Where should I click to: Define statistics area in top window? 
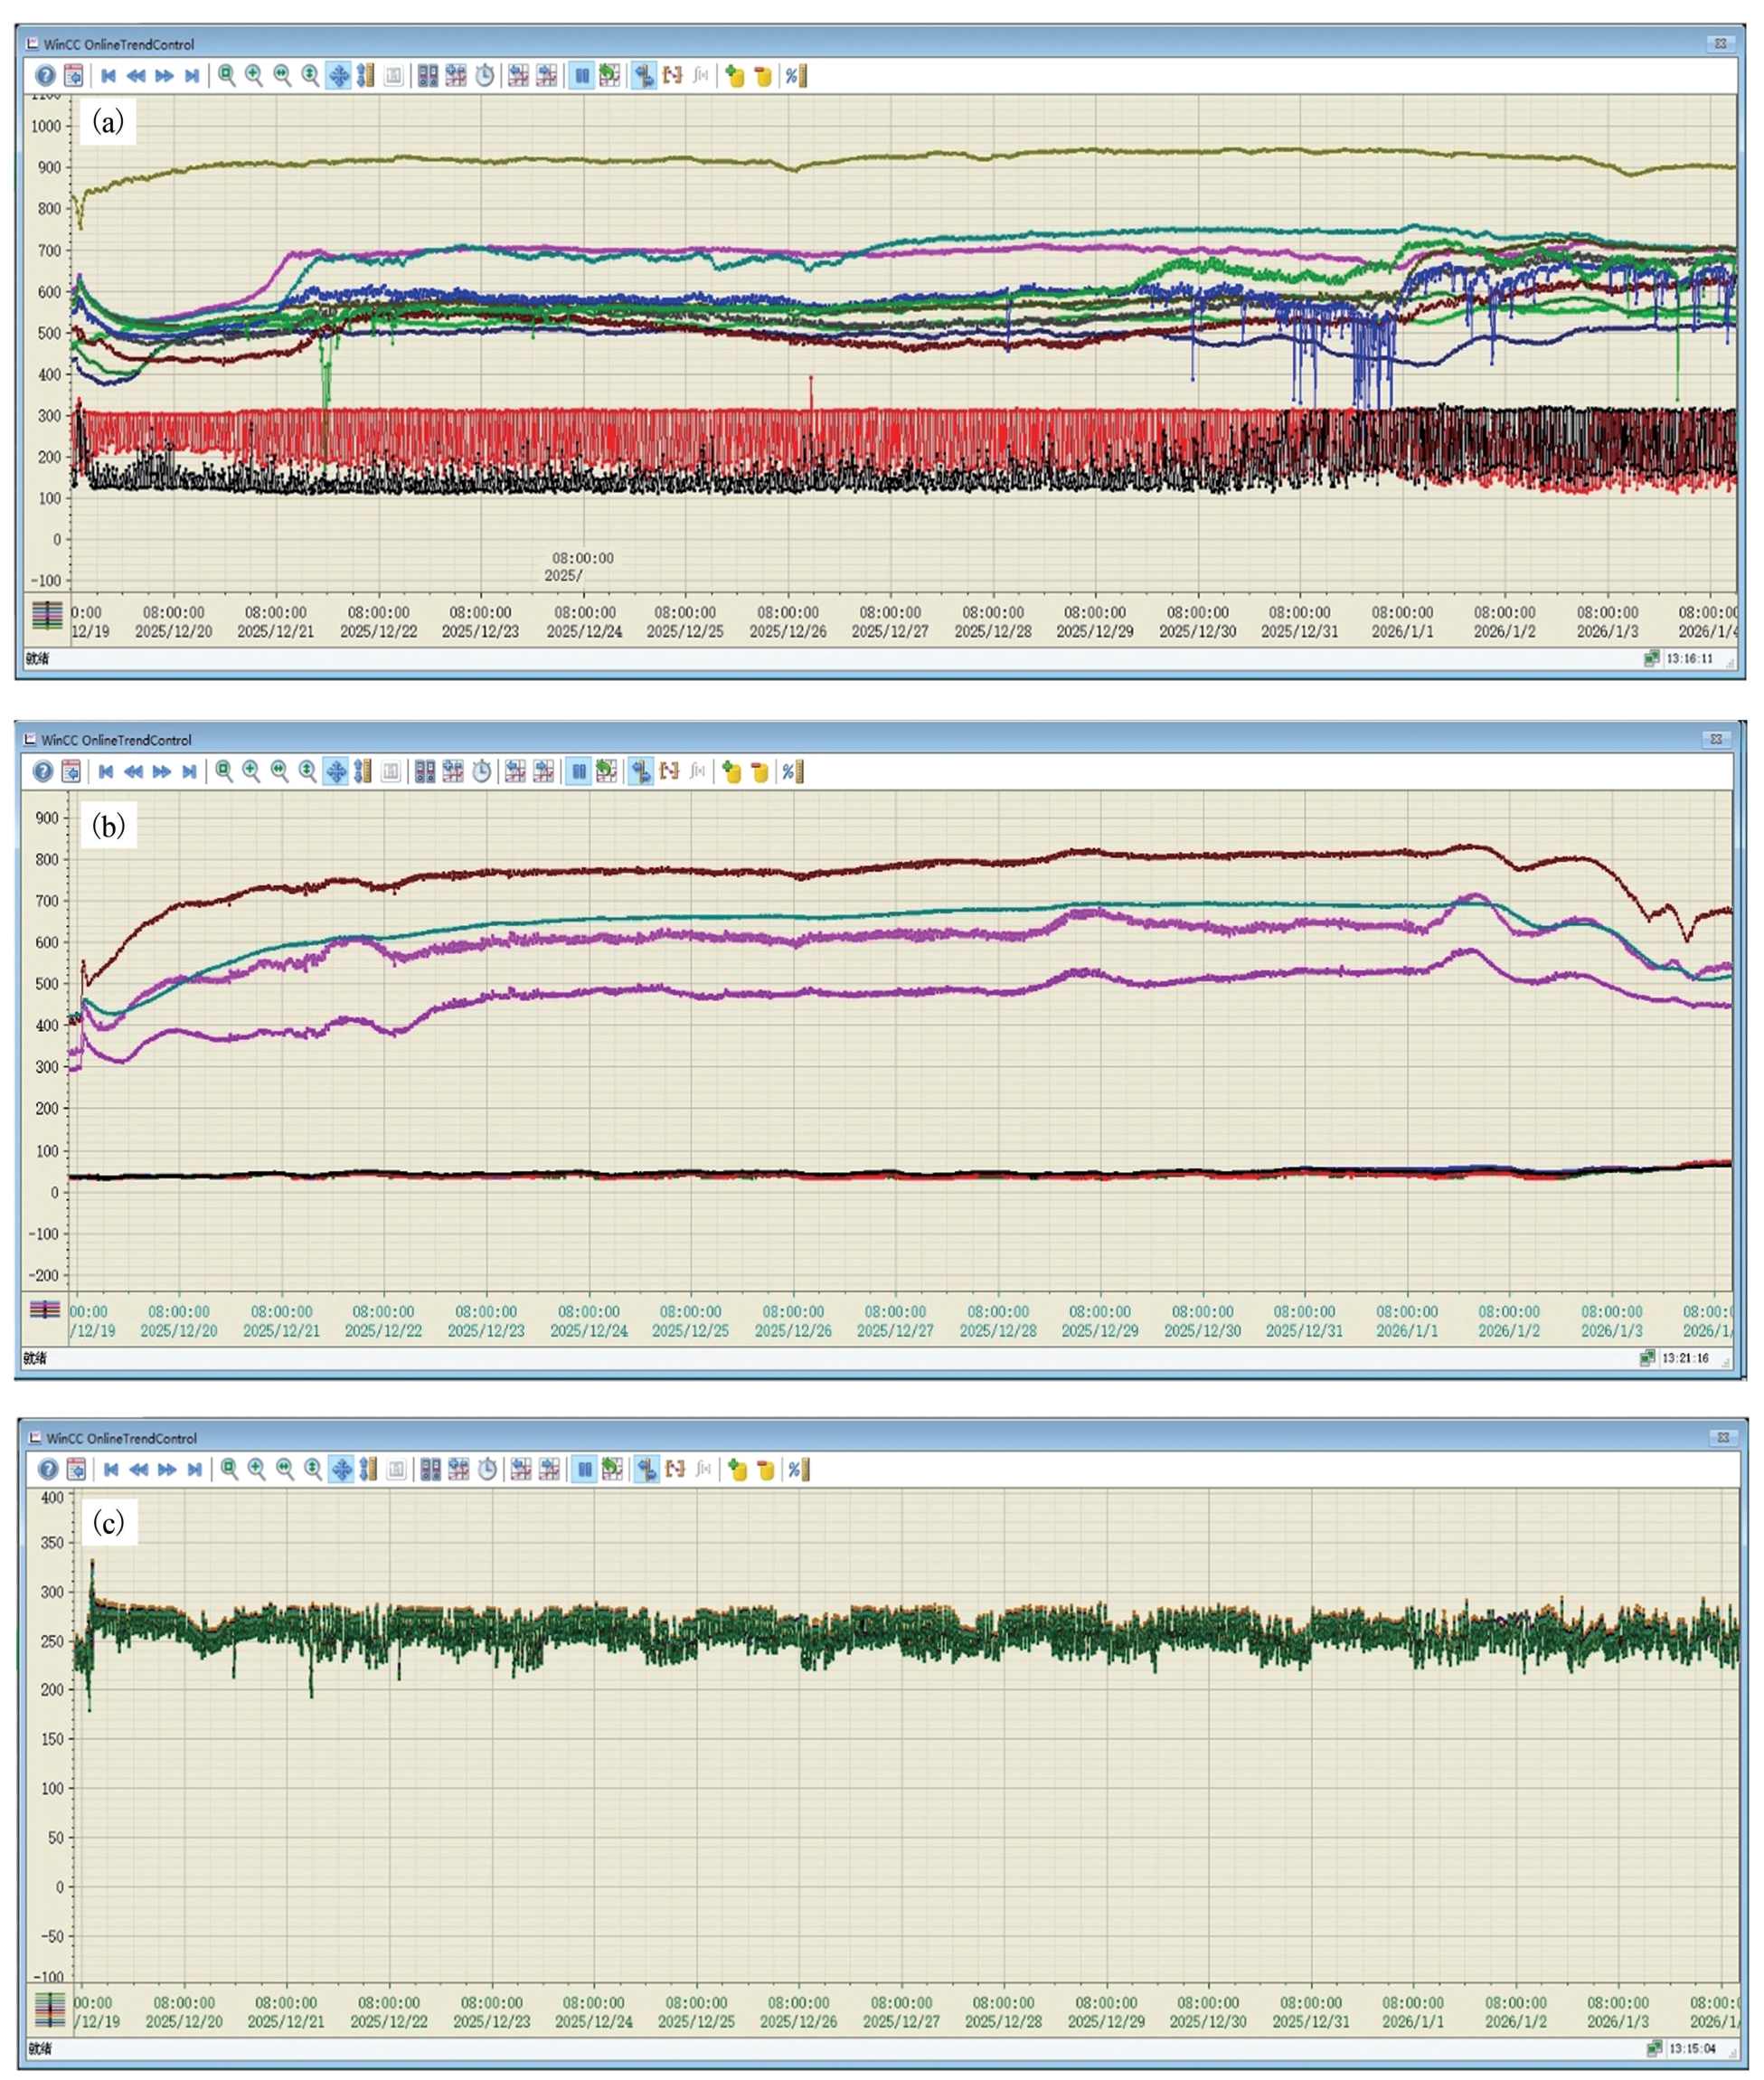(x=672, y=76)
